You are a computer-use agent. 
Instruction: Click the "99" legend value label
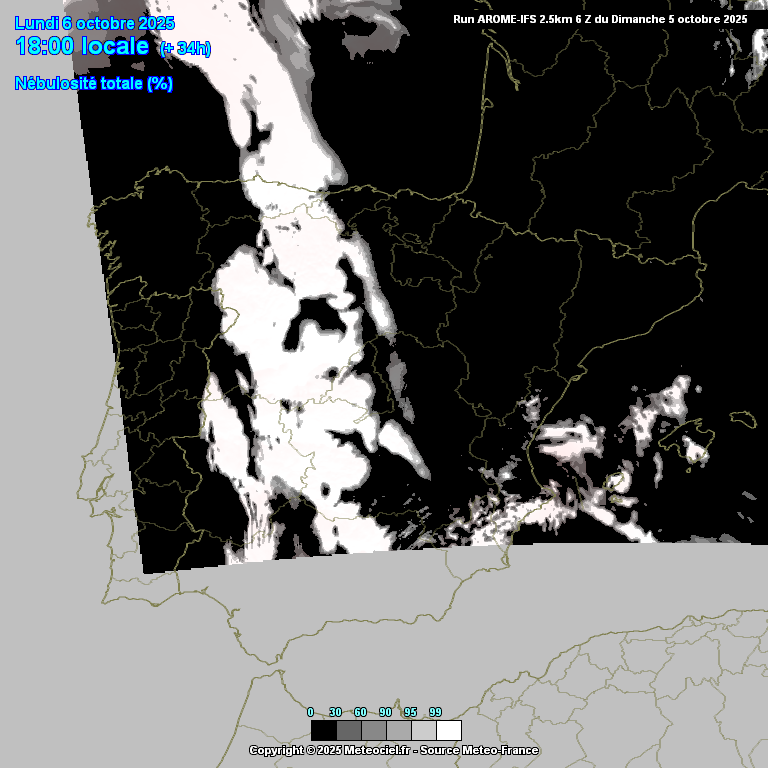(436, 712)
